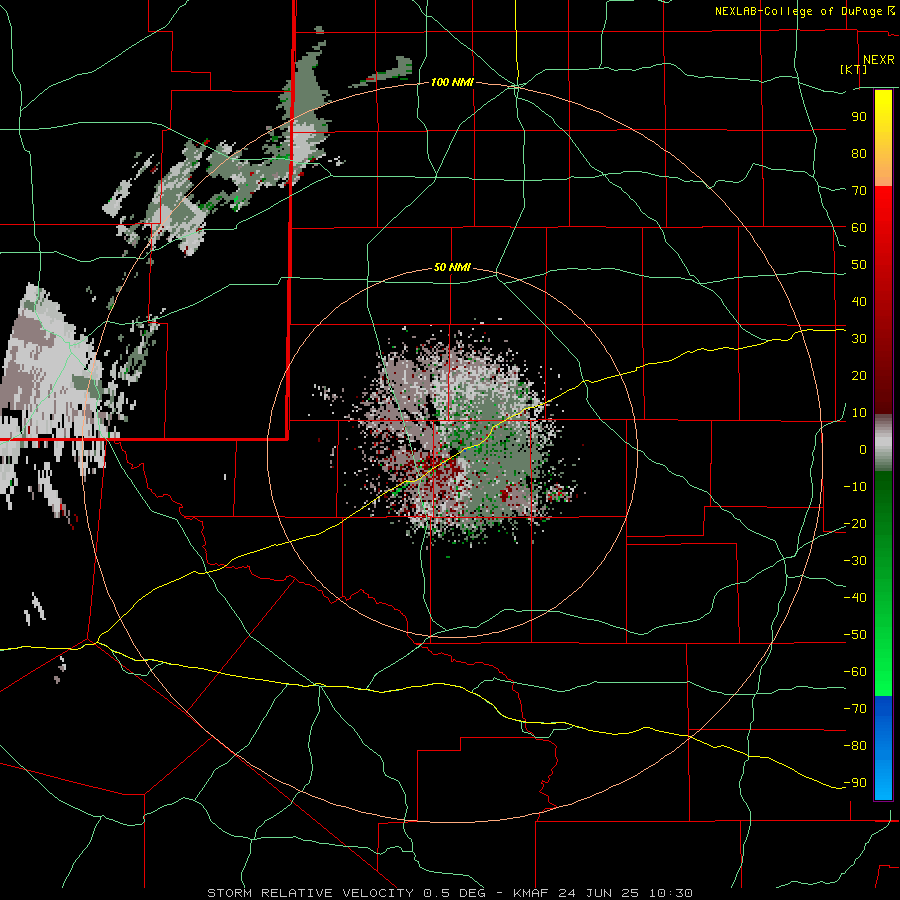Click the 80 value on the velocity scale
Image resolution: width=900 pixels, height=900 pixels.
click(x=859, y=153)
